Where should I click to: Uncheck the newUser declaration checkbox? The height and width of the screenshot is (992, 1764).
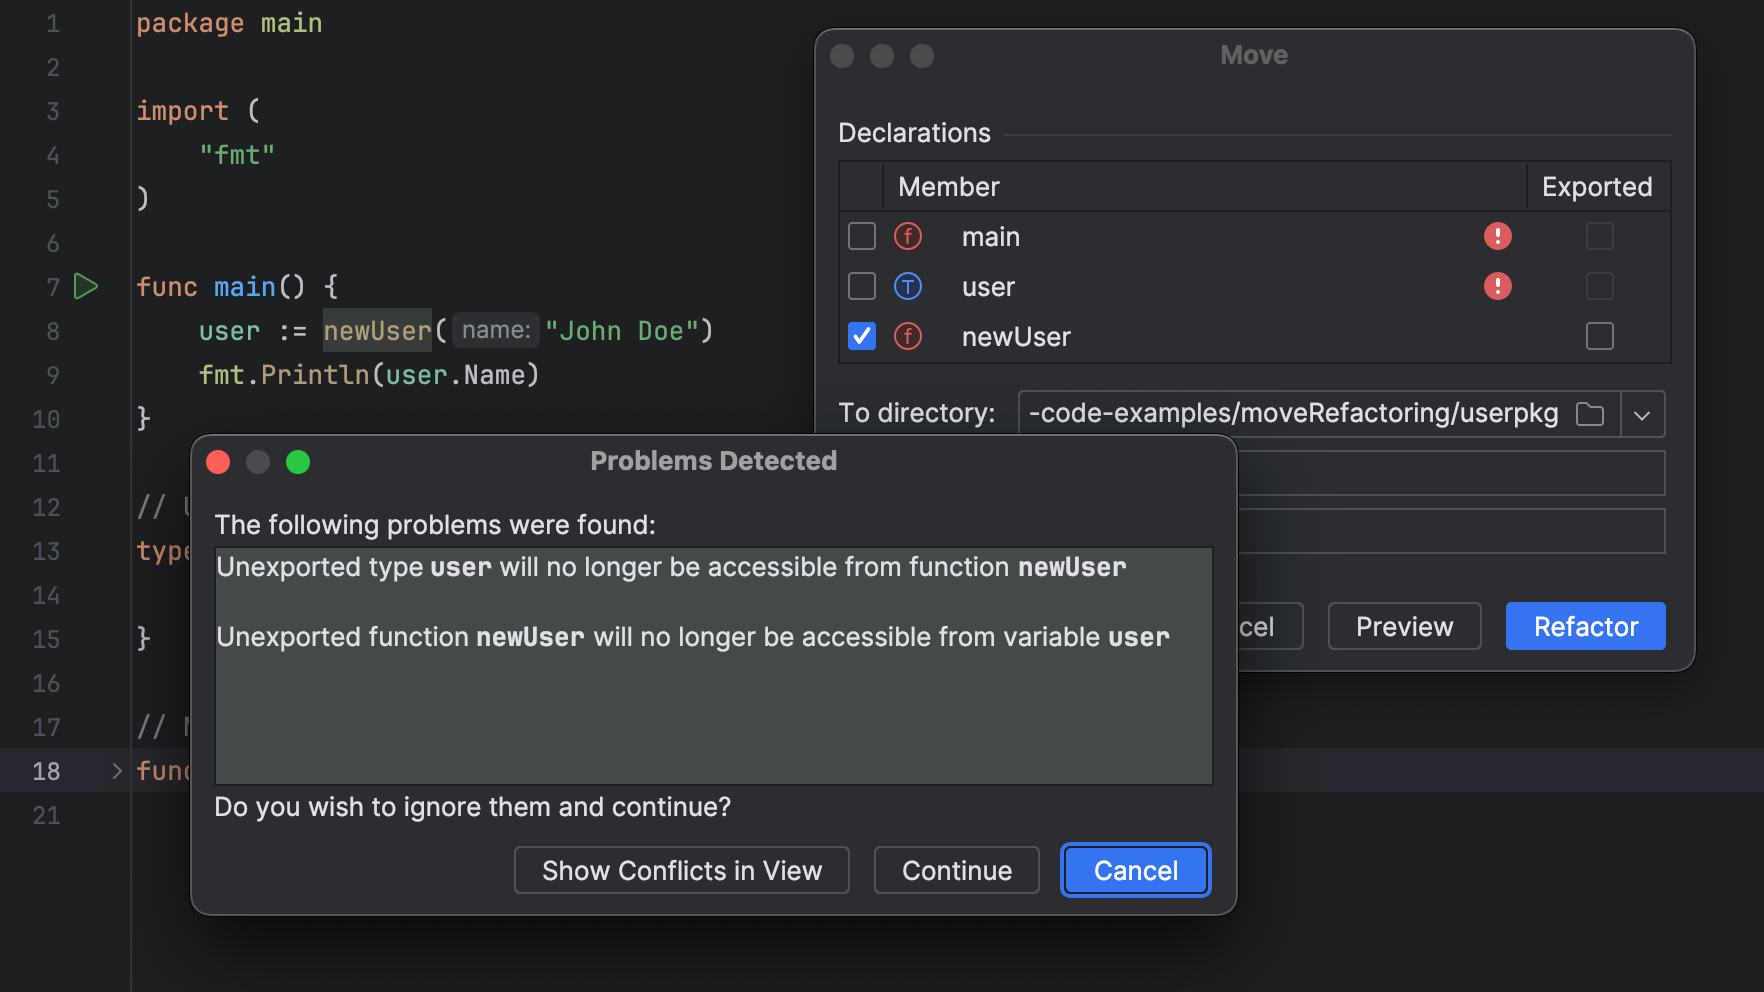pyautogui.click(x=861, y=336)
